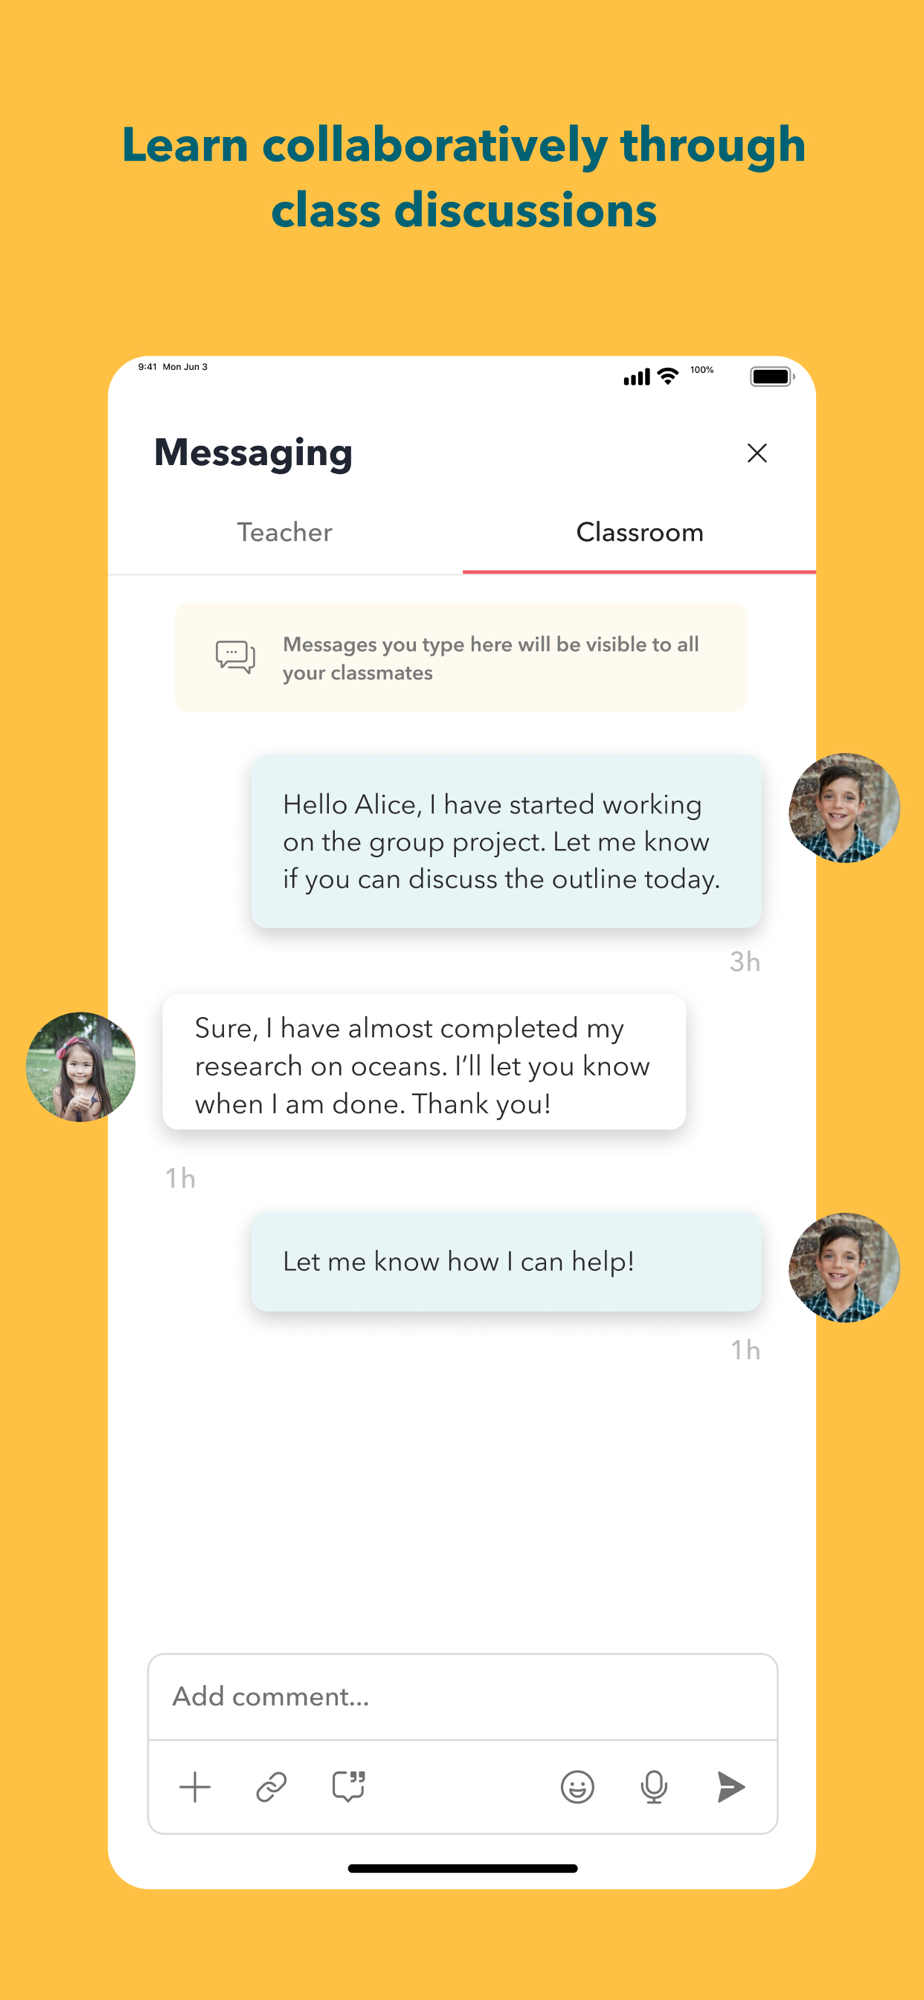Tap the battery indicator in status bar
924x2000 pixels.
(772, 377)
